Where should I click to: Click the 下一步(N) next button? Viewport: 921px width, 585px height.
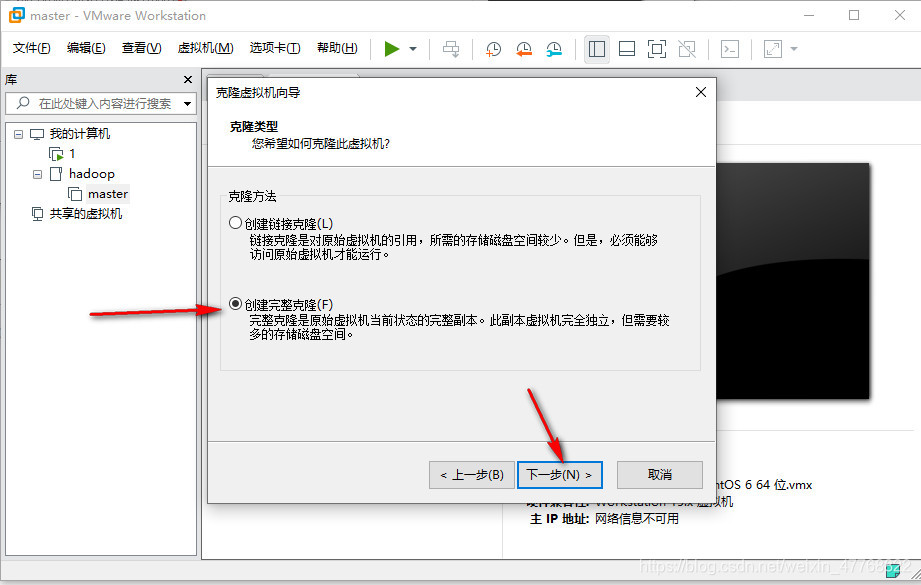(x=560, y=475)
